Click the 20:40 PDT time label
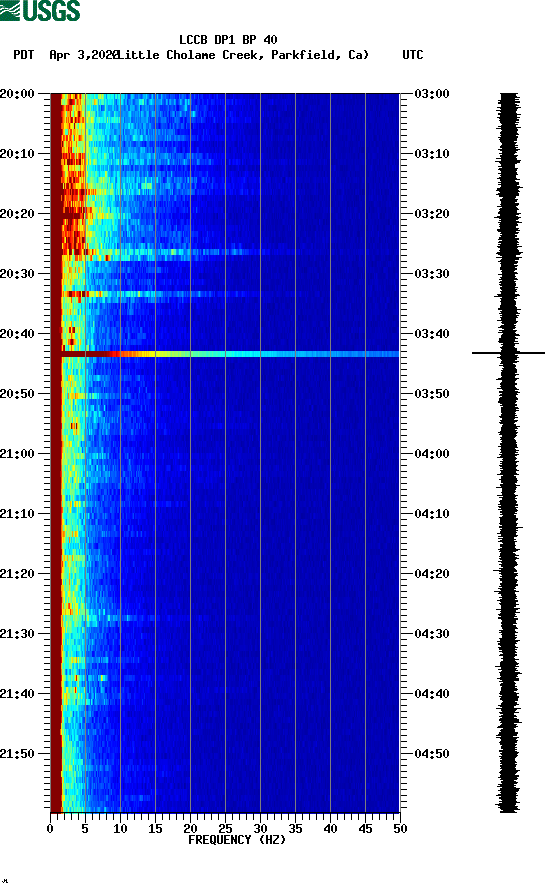Image resolution: width=552 pixels, height=892 pixels. pos(18,334)
